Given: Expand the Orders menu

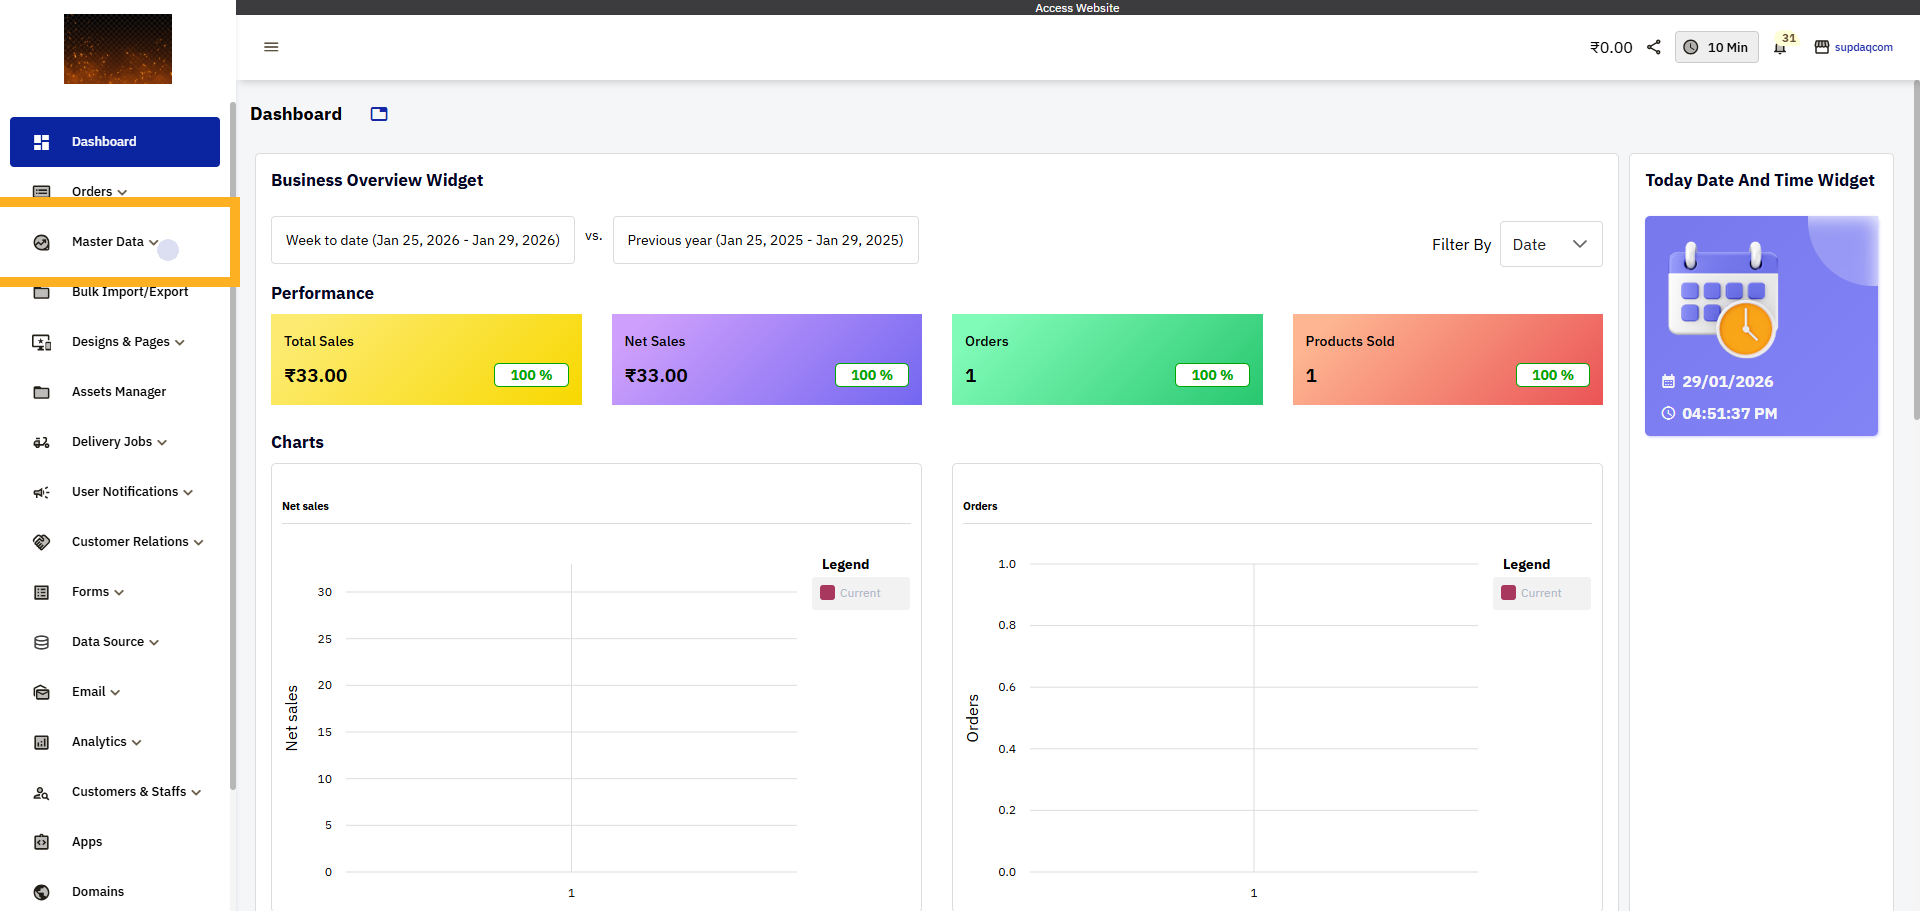Looking at the screenshot, I should pyautogui.click(x=97, y=191).
